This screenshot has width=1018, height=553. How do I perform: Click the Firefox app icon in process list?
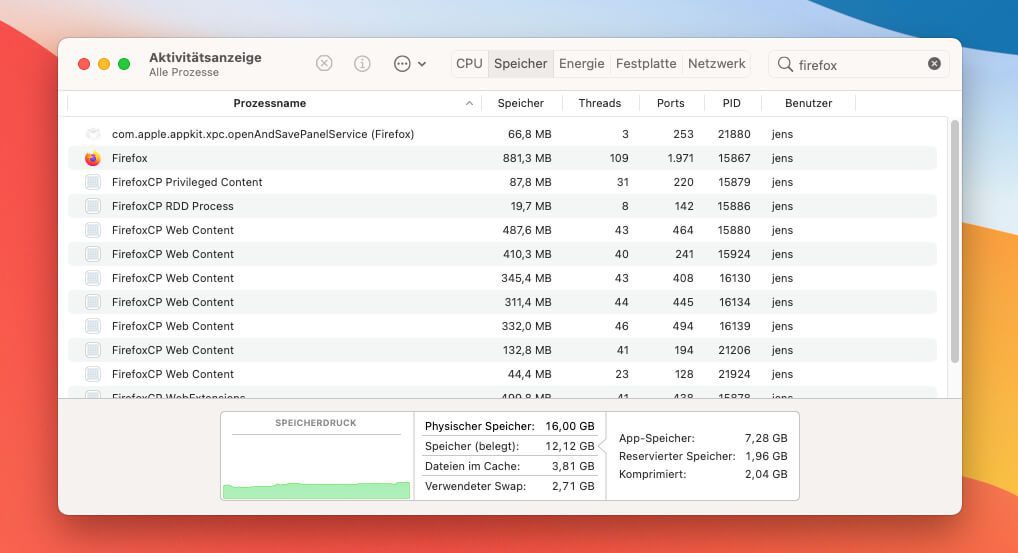point(93,158)
